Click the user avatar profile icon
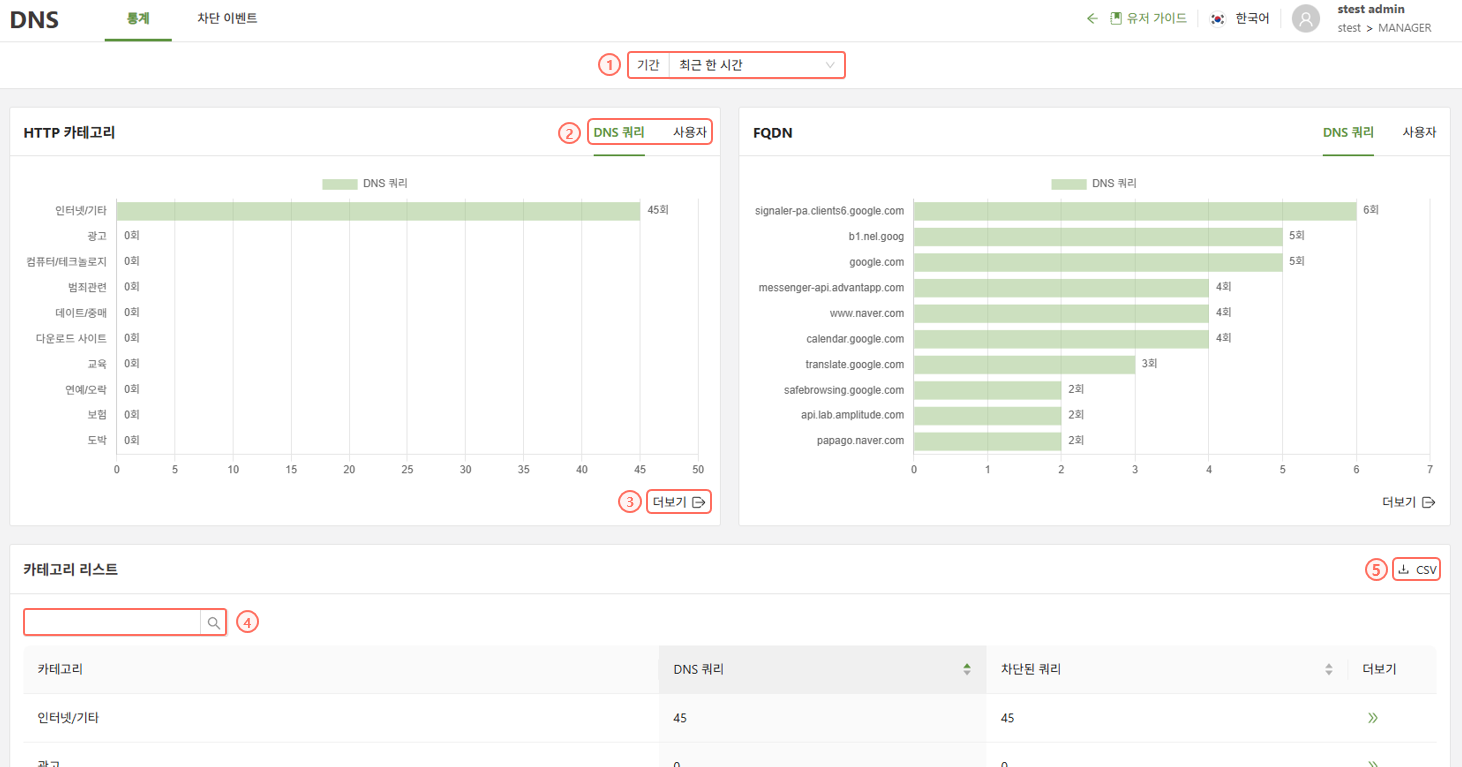 click(x=1305, y=18)
